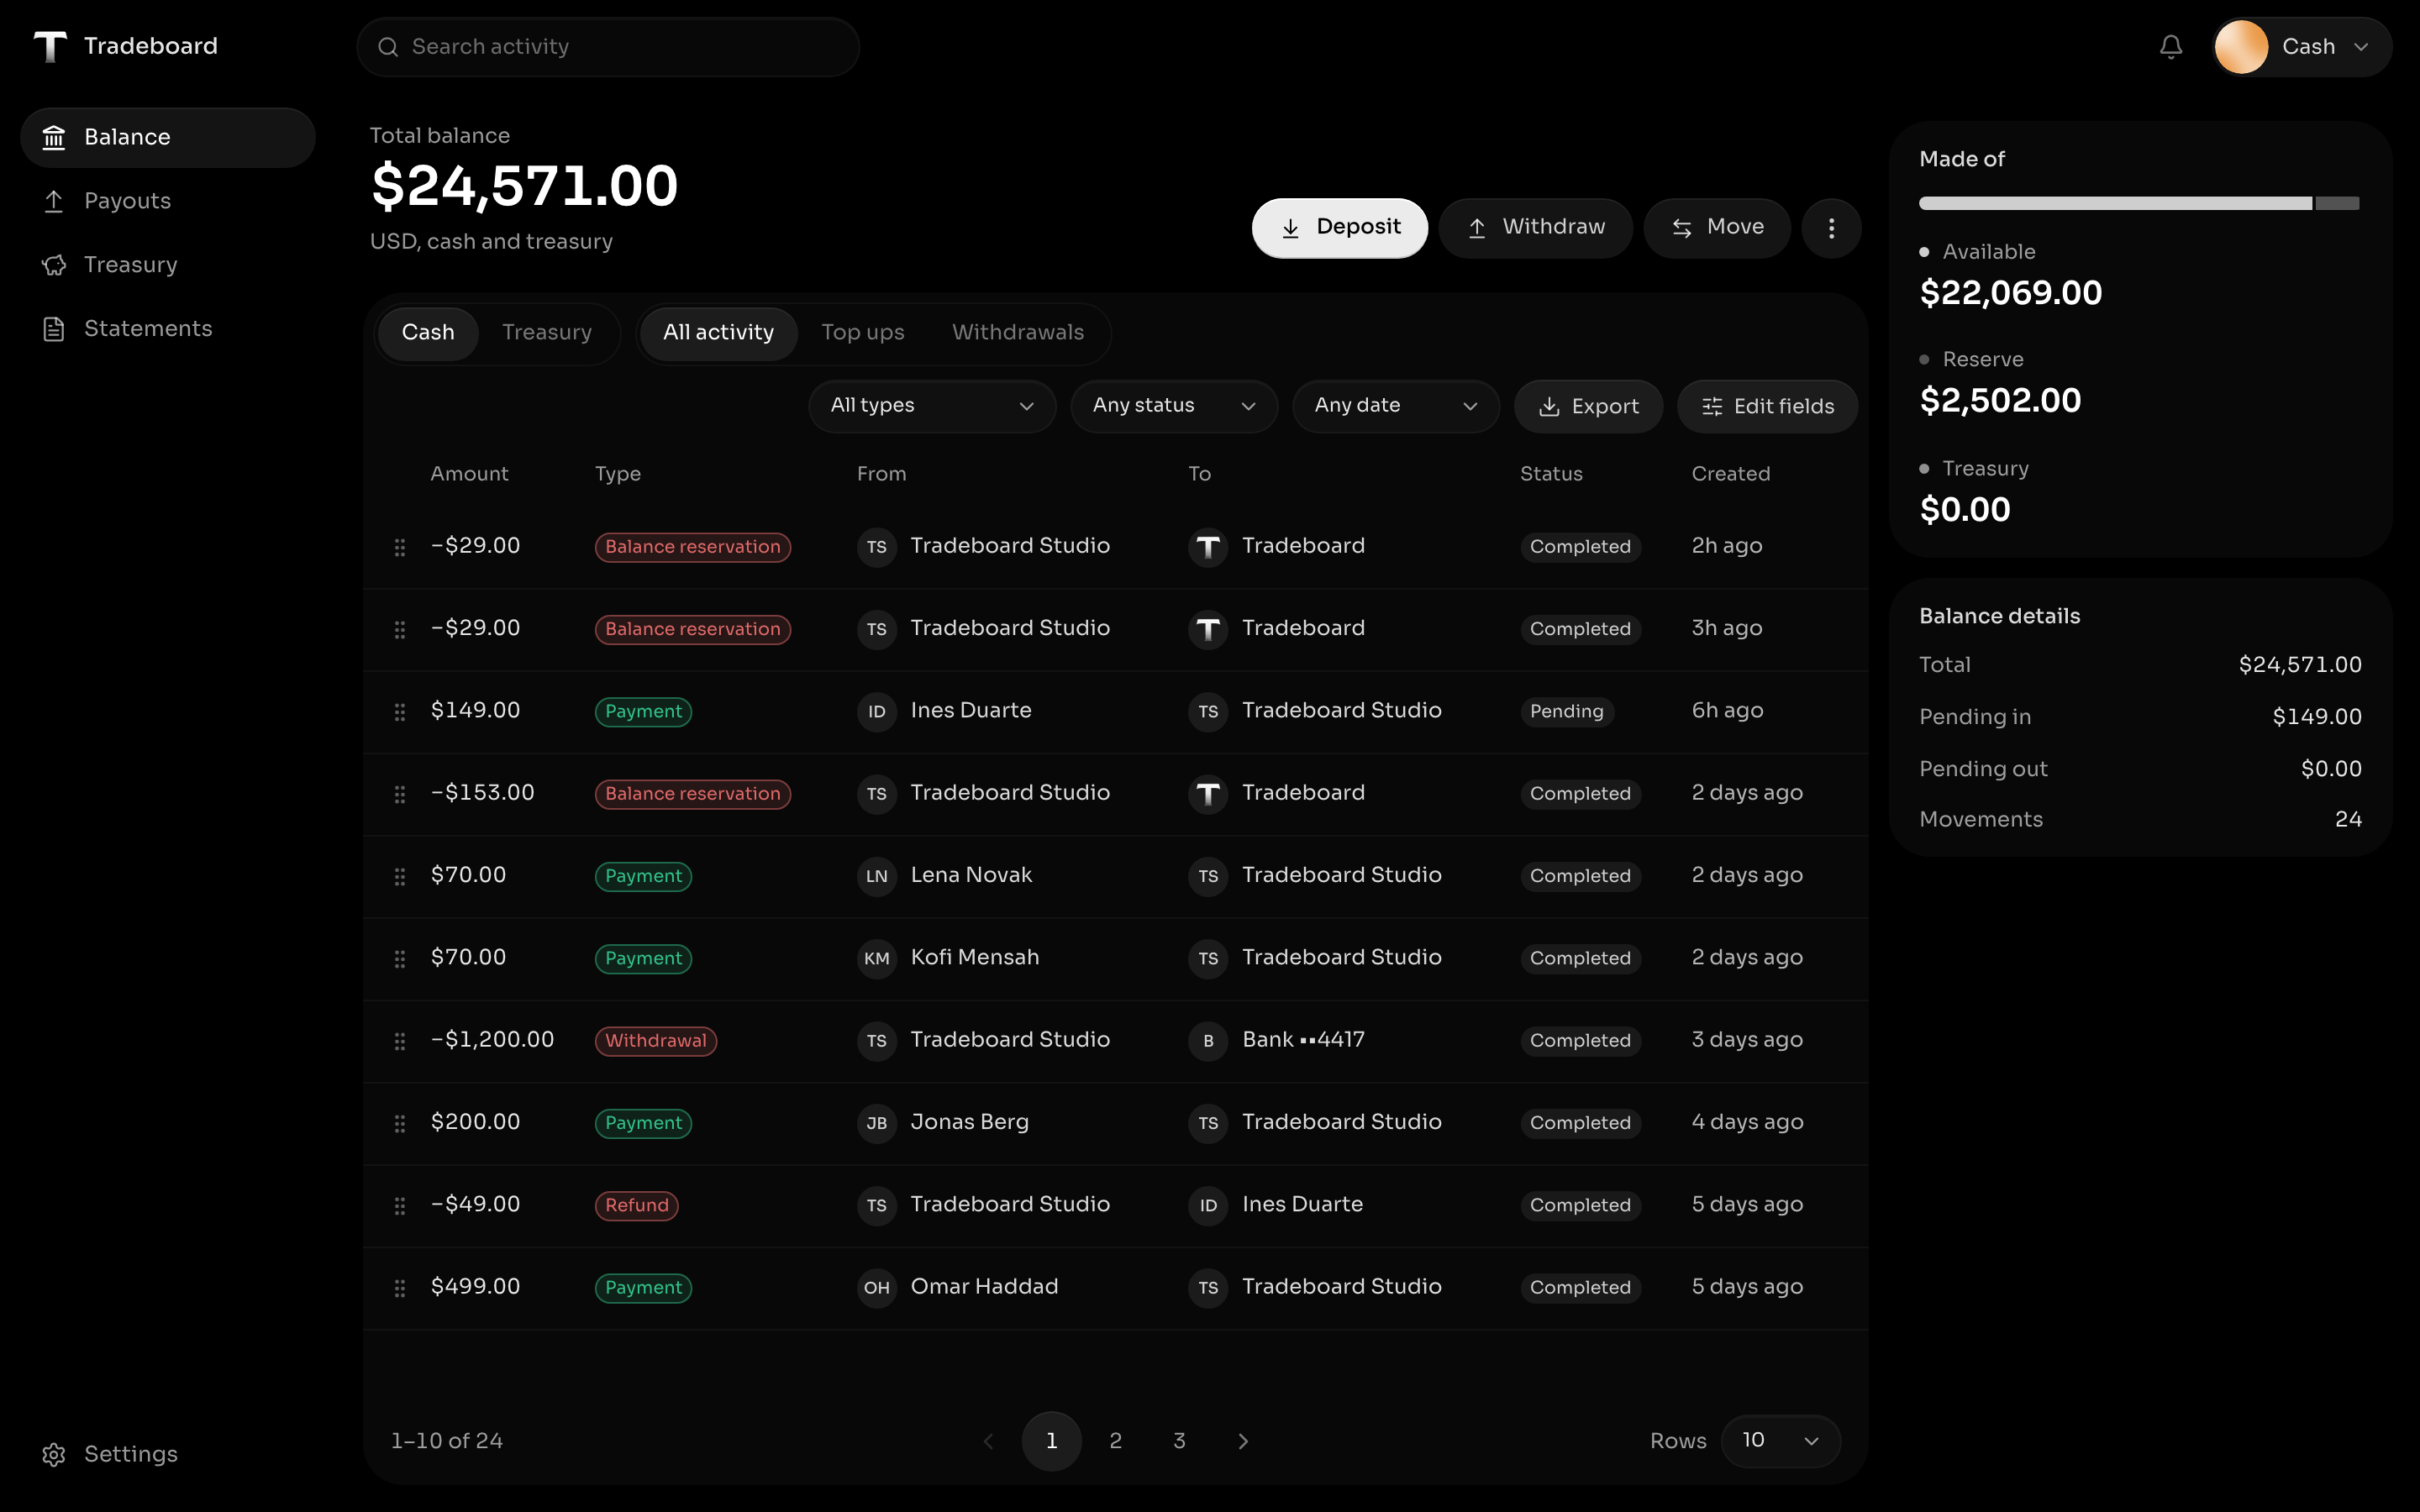The width and height of the screenshot is (2420, 1512).
Task: Open Payouts in the sidebar
Action: click(x=168, y=201)
